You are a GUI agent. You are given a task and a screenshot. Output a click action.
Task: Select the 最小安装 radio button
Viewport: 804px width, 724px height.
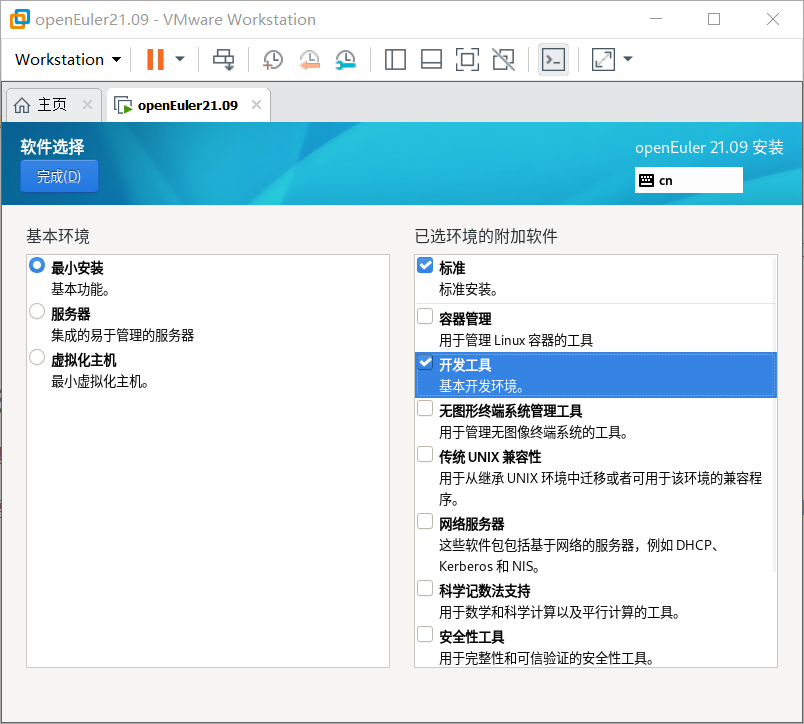tap(37, 266)
